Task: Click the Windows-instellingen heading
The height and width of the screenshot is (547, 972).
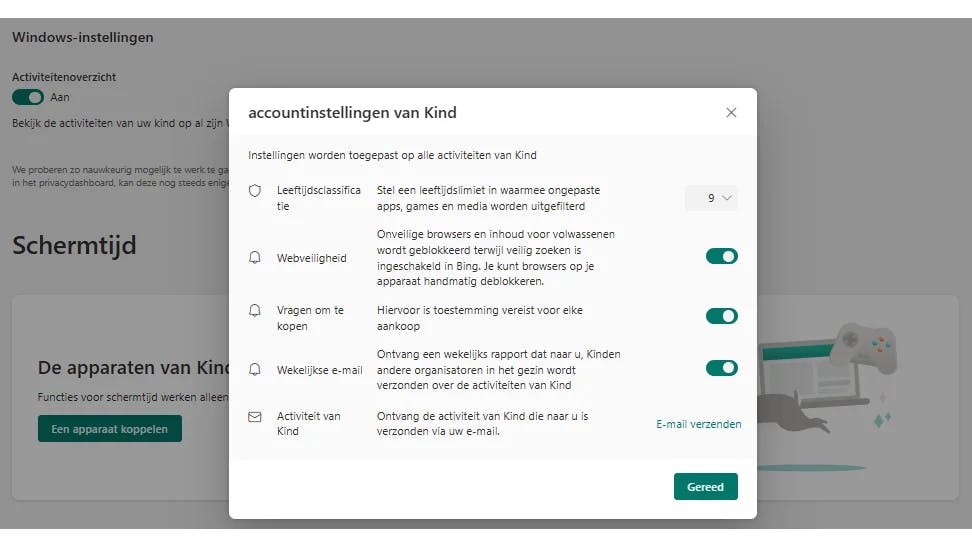Action: click(83, 37)
